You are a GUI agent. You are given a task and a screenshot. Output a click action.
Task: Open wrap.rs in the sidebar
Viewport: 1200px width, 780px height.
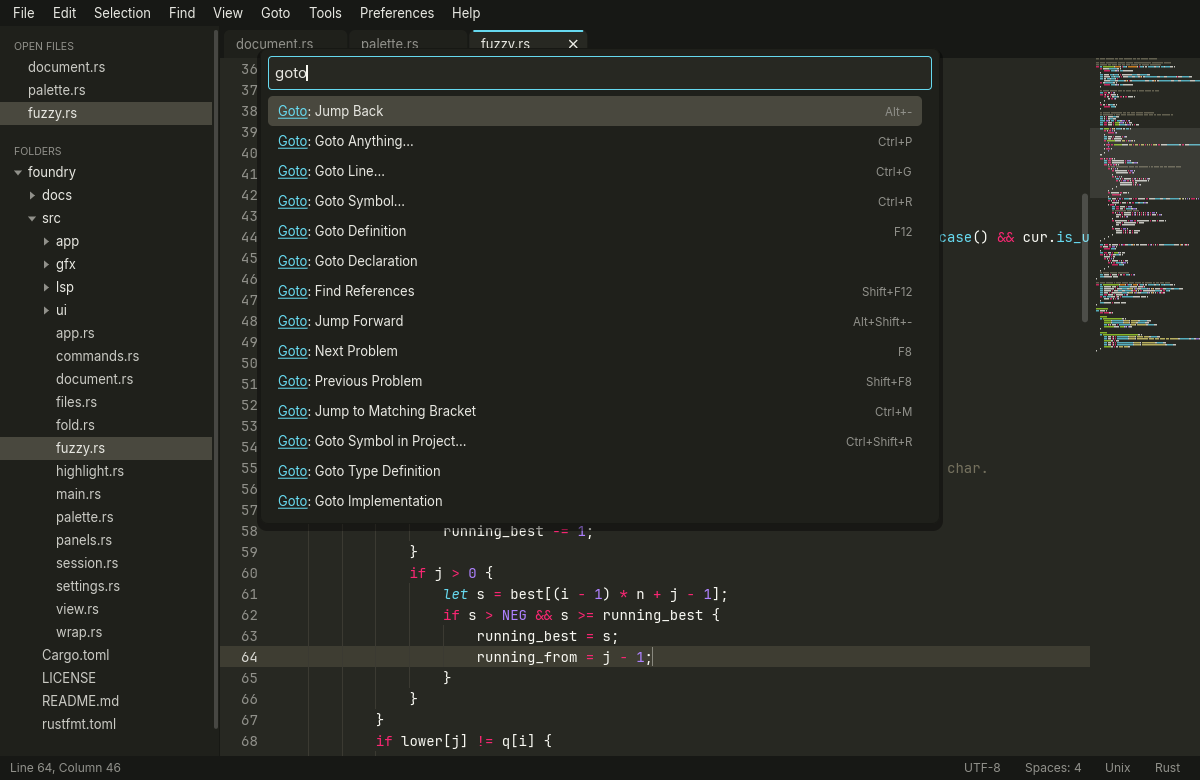click(106, 632)
